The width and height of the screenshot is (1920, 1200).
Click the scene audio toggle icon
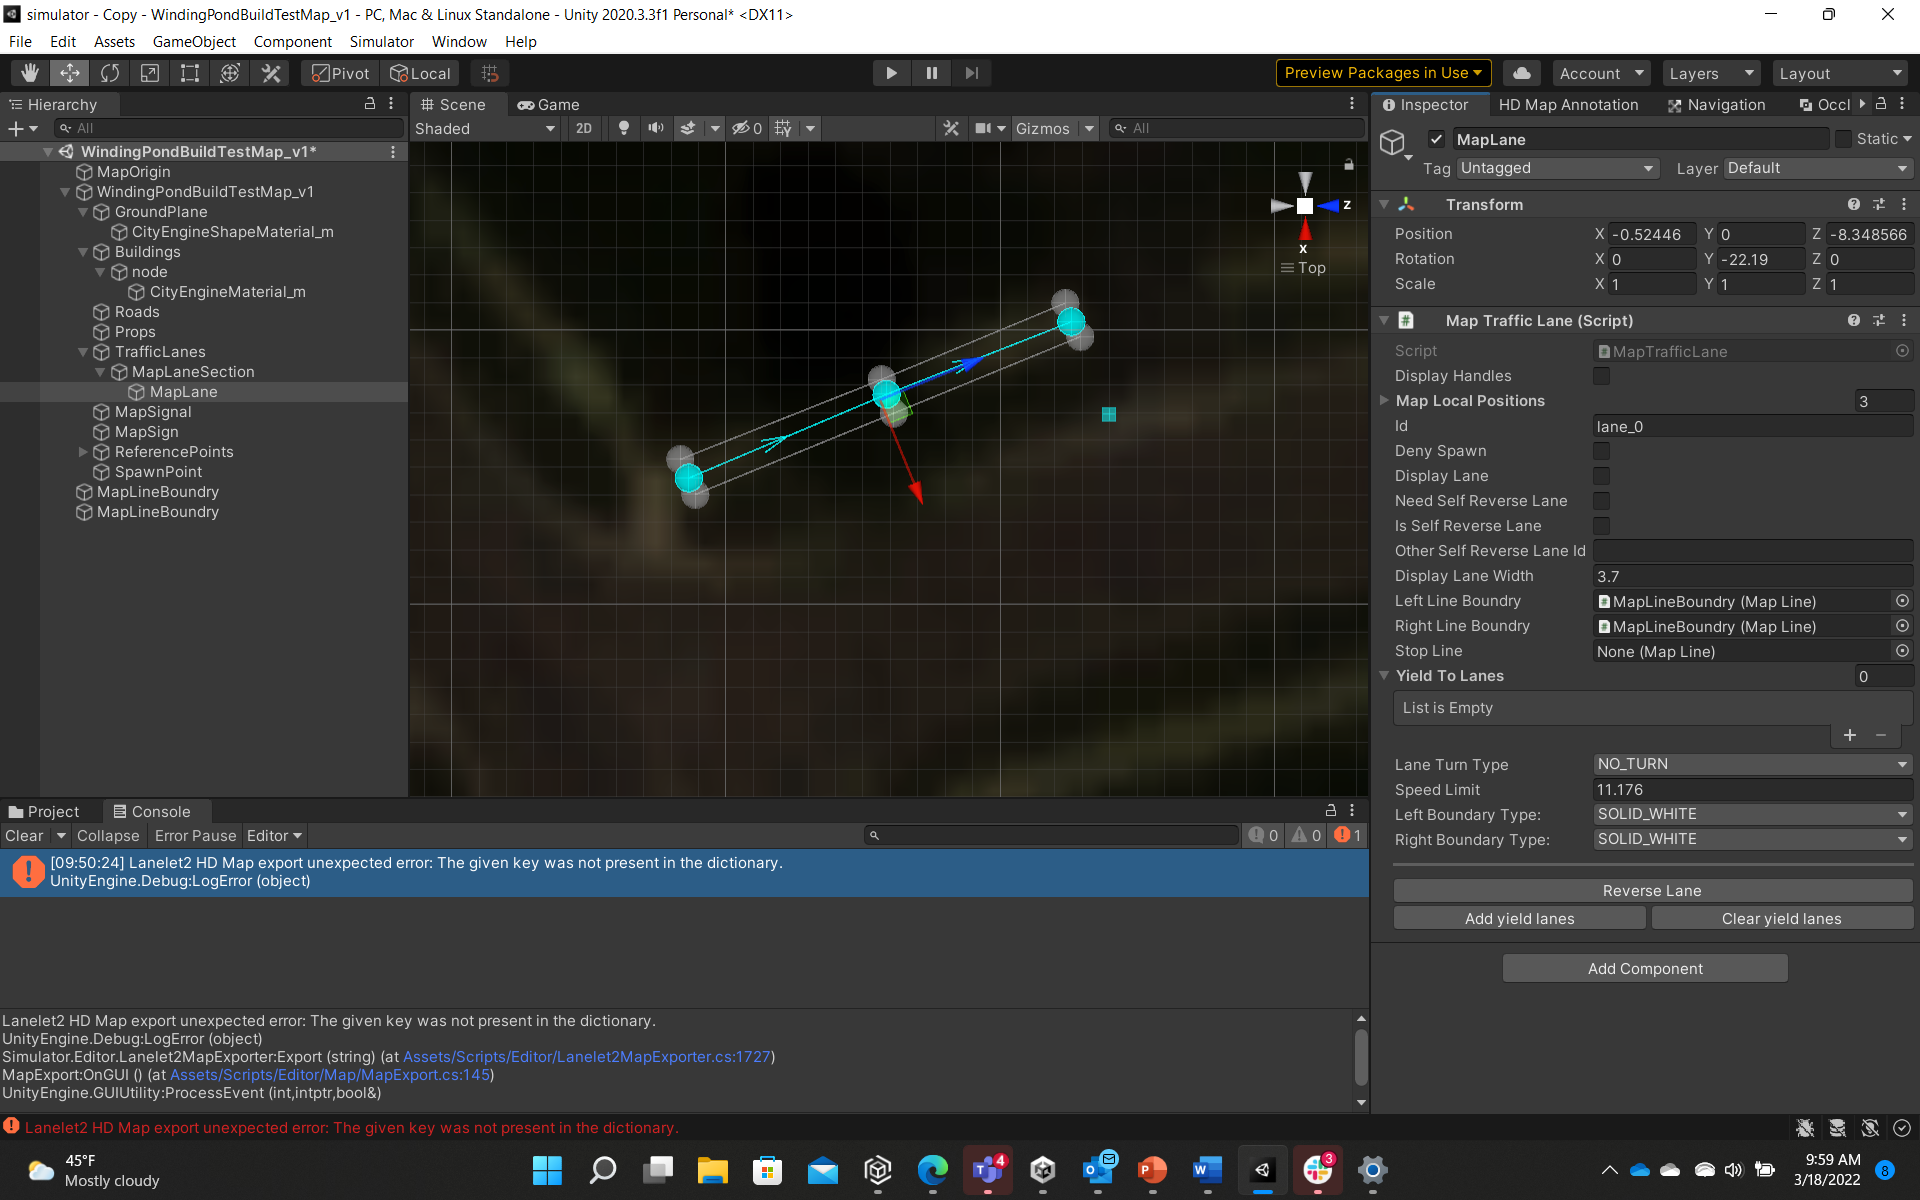(x=656, y=128)
